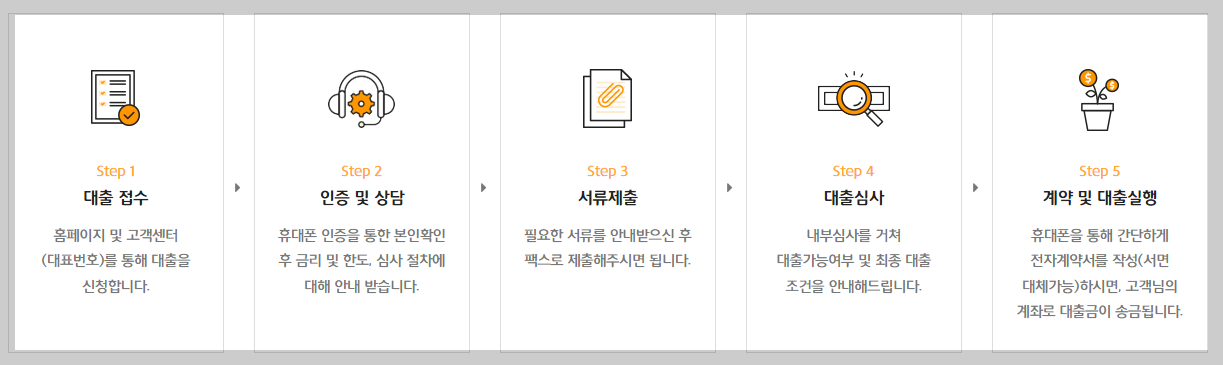Click the "Step 3" label
The height and width of the screenshot is (365, 1223).
click(x=608, y=171)
